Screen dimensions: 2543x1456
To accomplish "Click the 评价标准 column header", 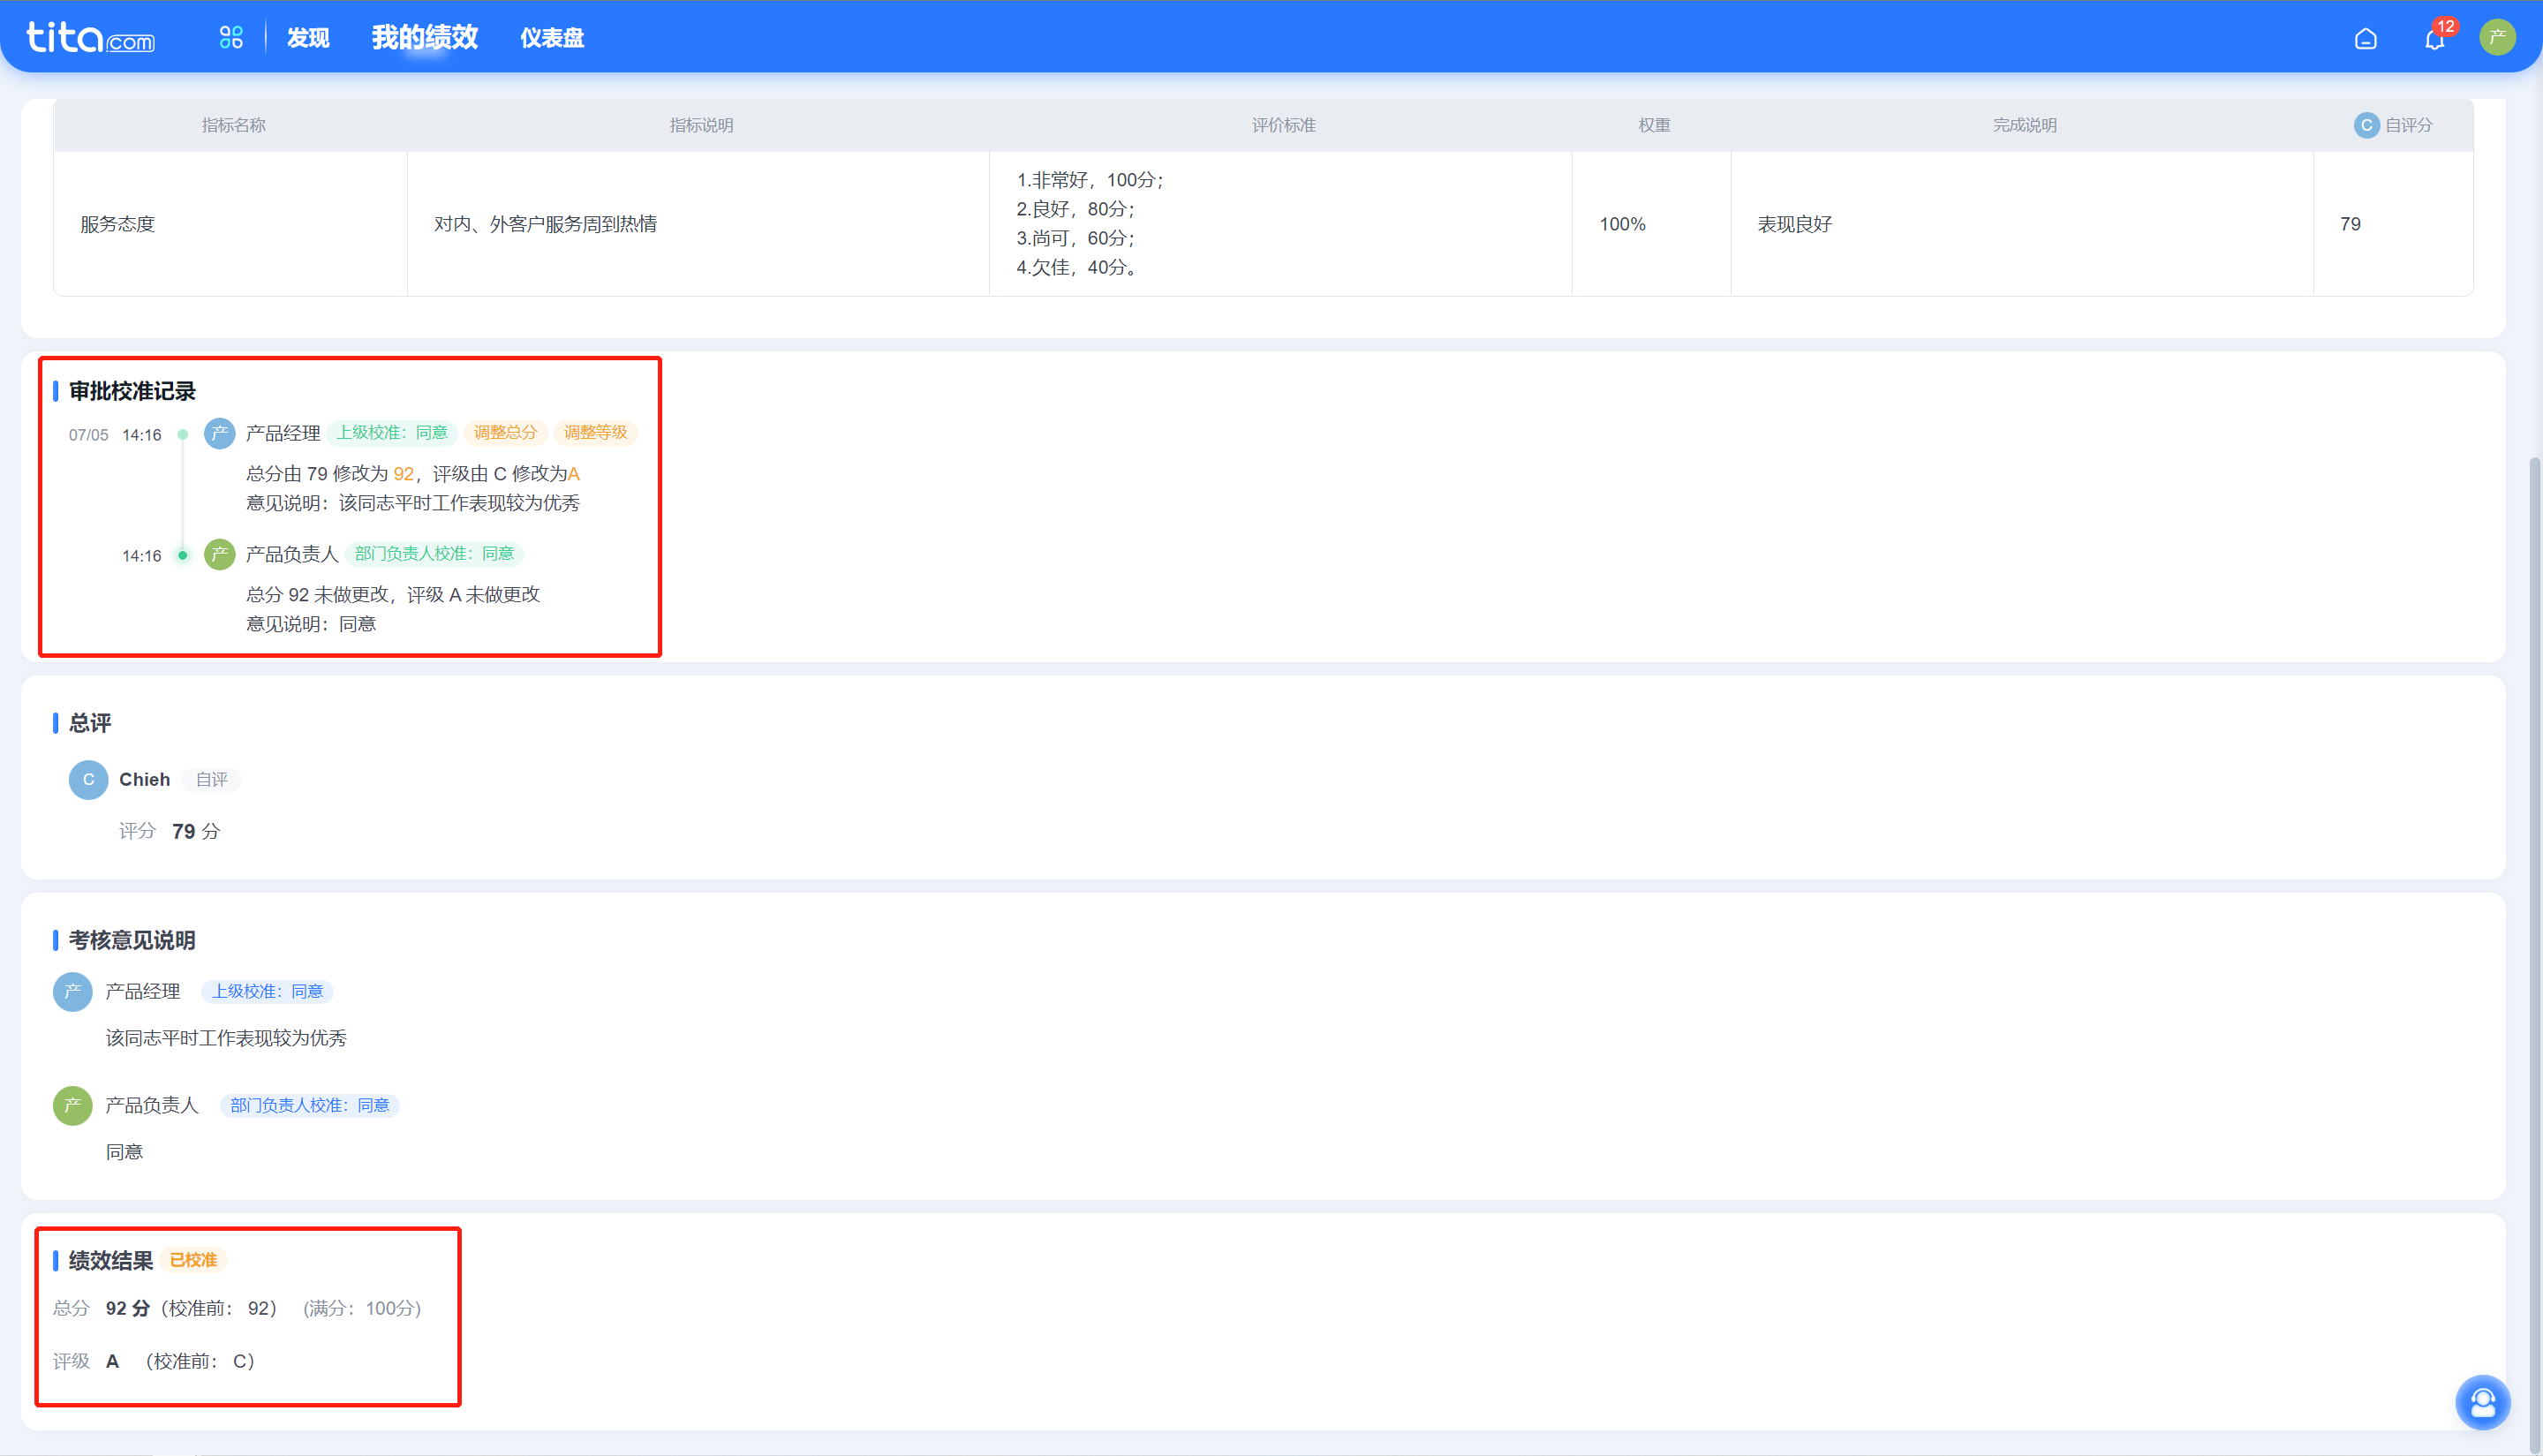I will click(x=1284, y=125).
